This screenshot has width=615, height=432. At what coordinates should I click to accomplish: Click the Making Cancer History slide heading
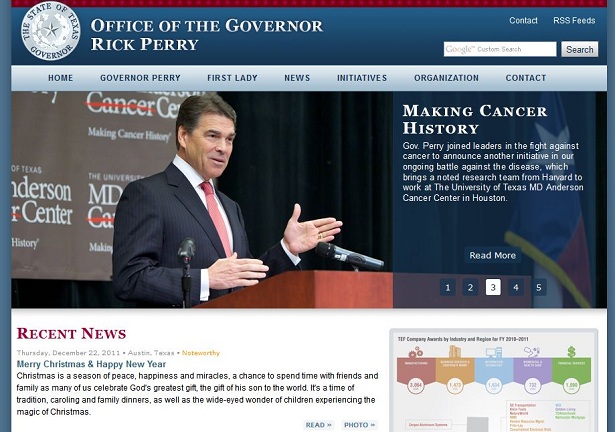pyautogui.click(x=475, y=119)
